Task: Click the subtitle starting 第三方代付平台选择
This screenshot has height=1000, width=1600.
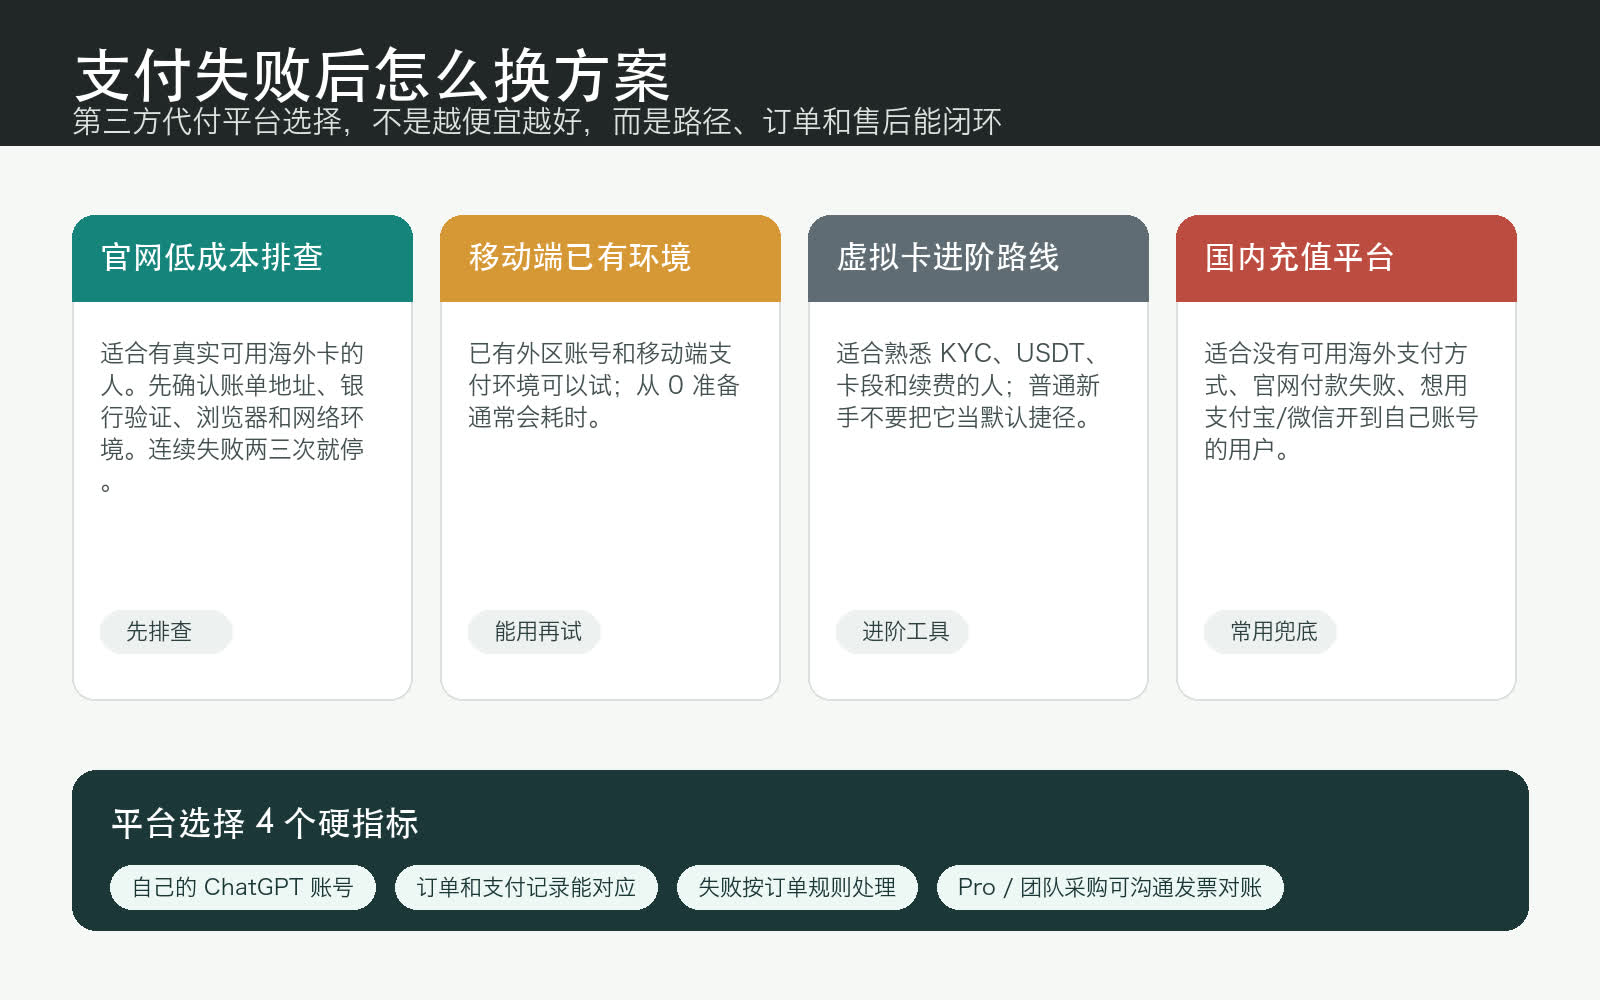Action: click(x=537, y=122)
